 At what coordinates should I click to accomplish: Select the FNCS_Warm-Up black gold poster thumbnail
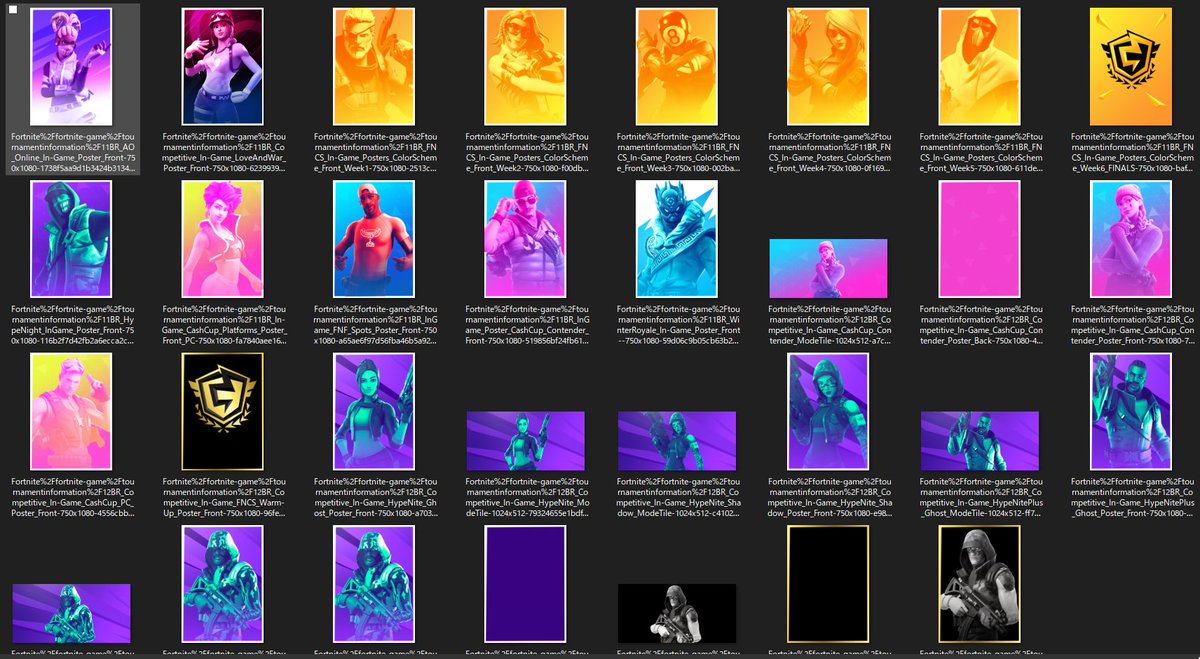point(223,412)
